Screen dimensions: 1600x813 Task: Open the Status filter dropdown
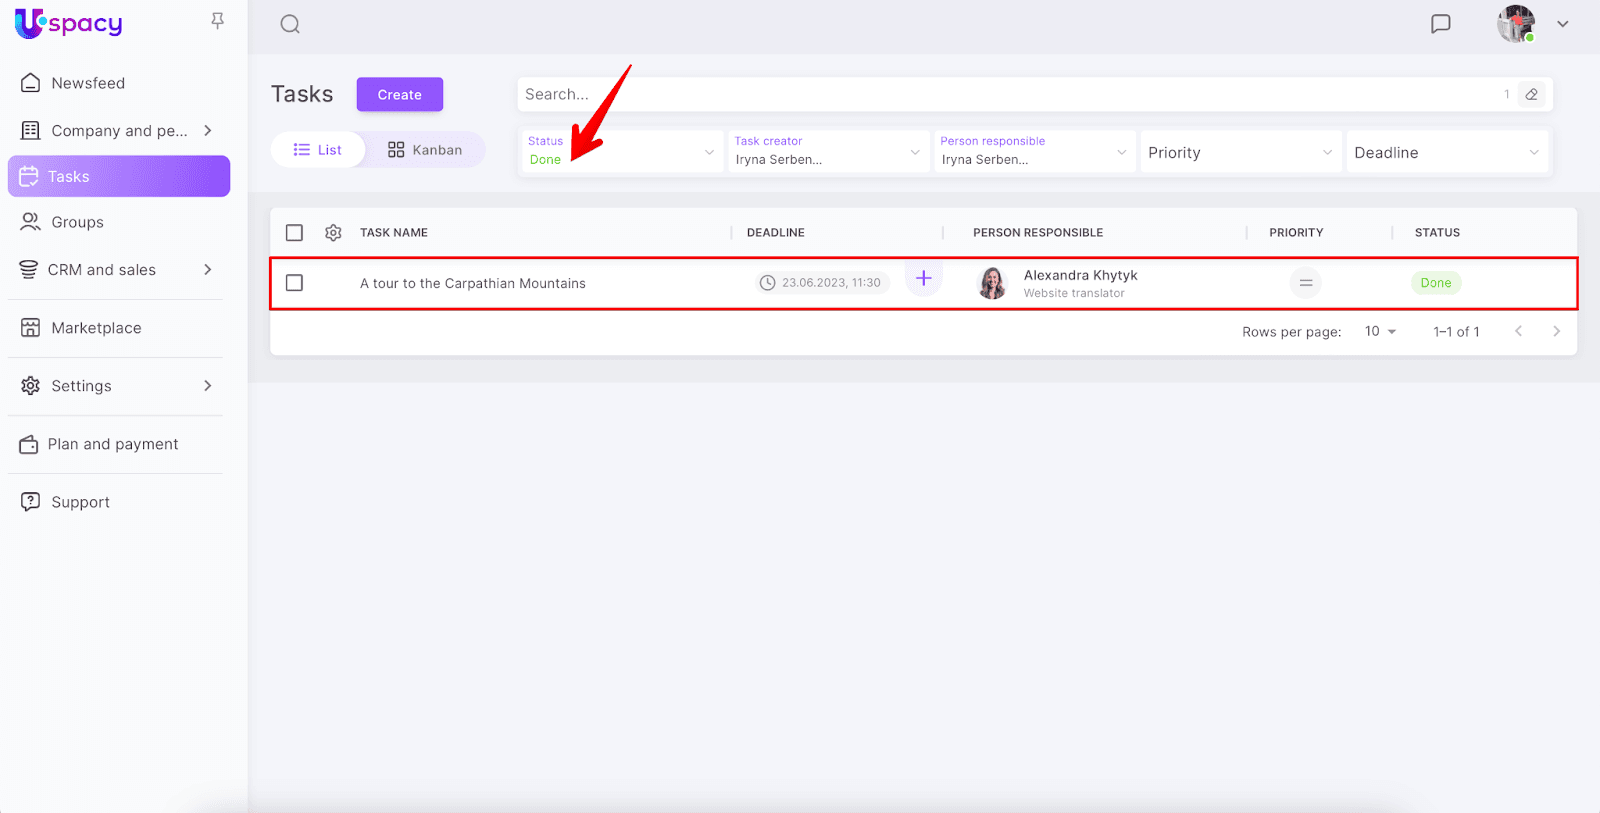pyautogui.click(x=621, y=152)
